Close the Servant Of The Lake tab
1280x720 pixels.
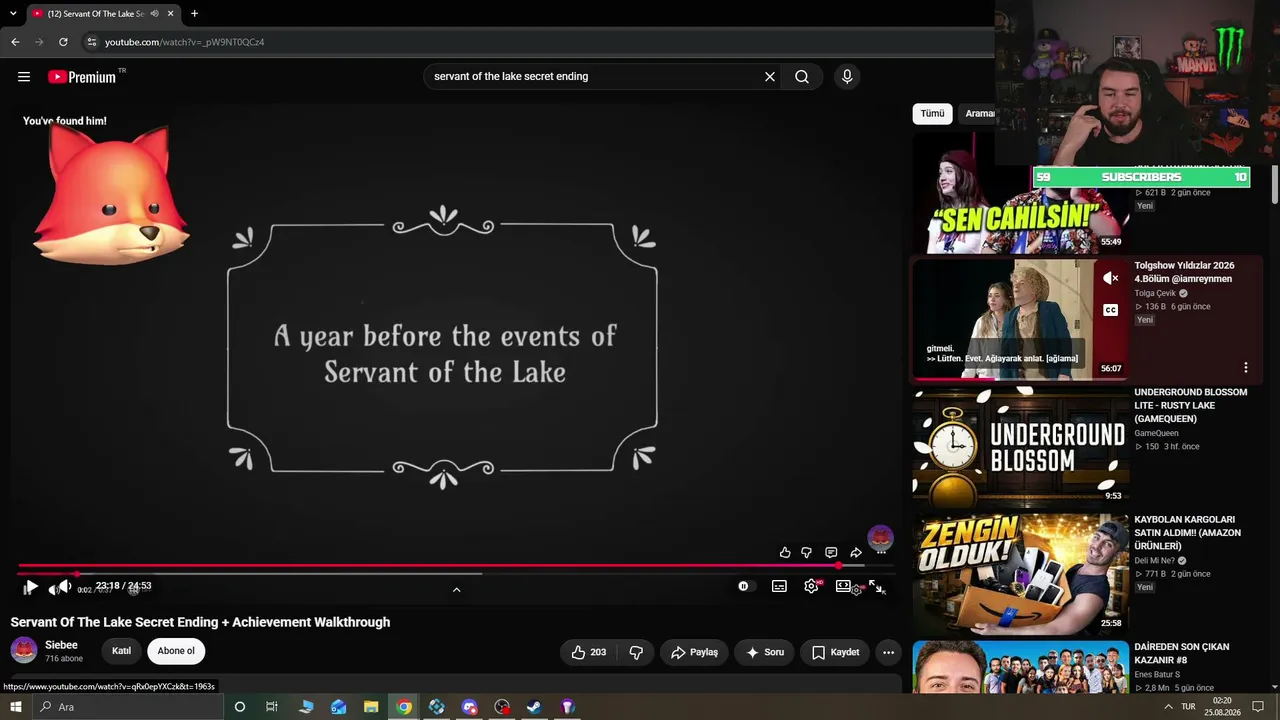coord(171,14)
